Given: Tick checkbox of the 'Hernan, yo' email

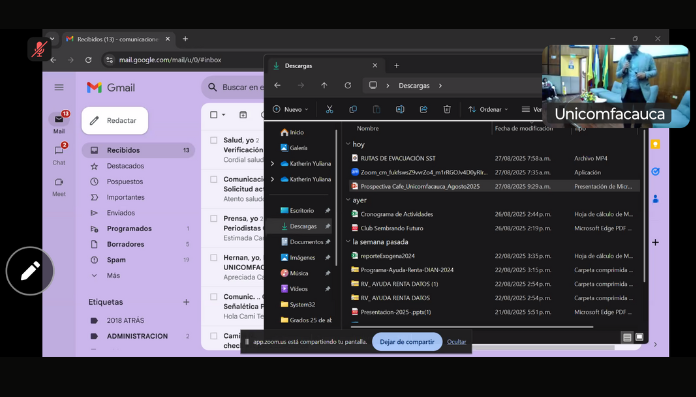Looking at the screenshot, I should pos(214,258).
